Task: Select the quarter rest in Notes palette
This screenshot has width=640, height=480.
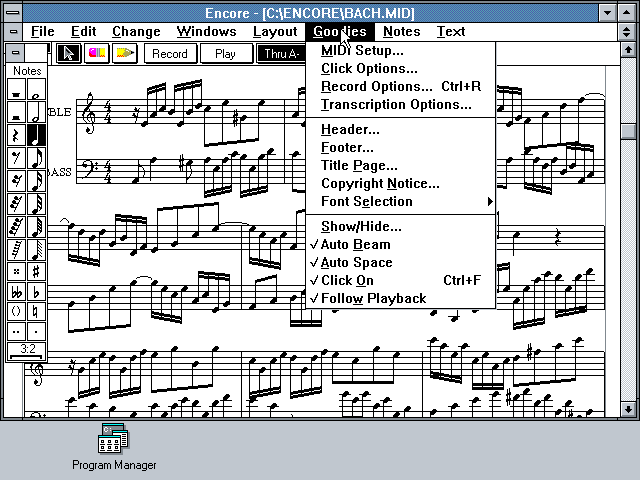Action: (17, 136)
